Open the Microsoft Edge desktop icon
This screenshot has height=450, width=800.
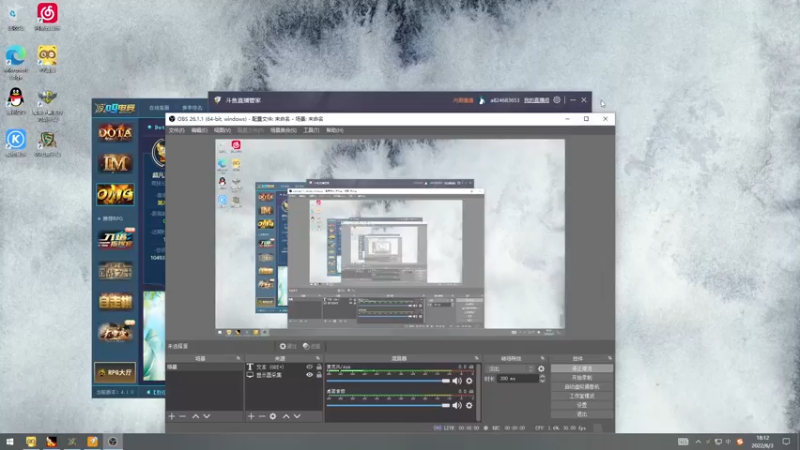pyautogui.click(x=16, y=61)
